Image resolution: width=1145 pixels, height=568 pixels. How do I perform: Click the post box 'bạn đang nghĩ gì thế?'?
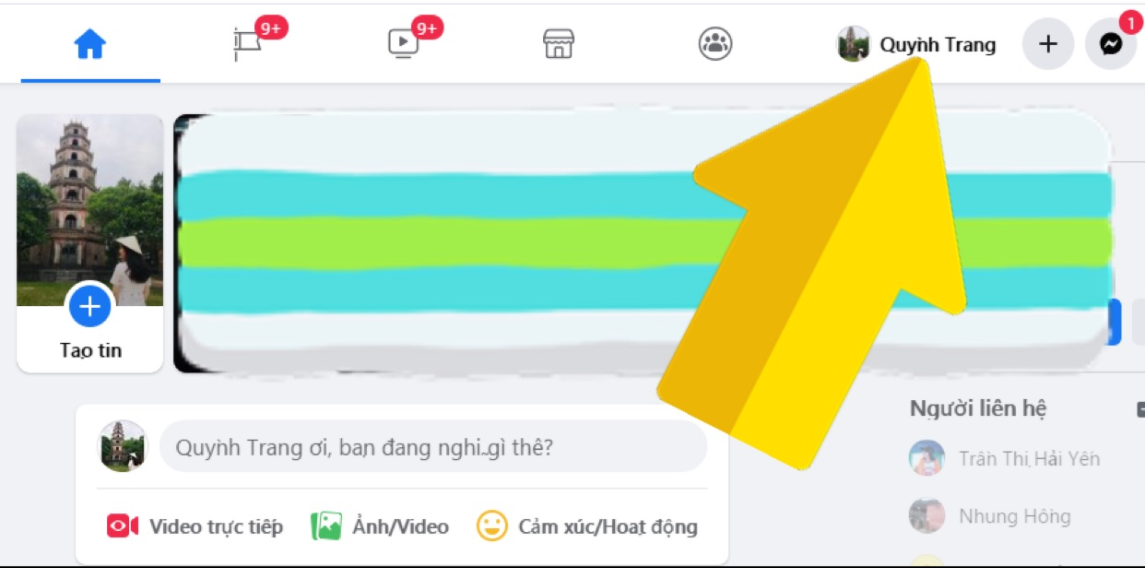pos(433,446)
